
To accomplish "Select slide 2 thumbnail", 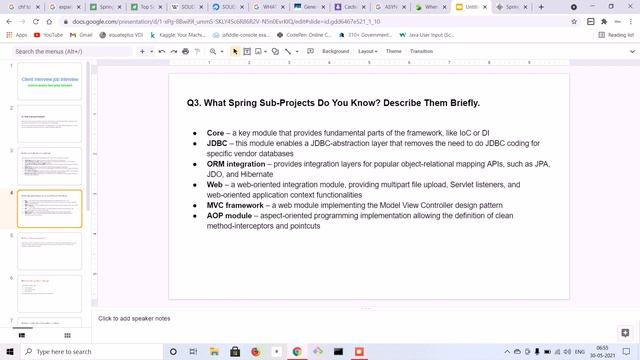I will pyautogui.click(x=50, y=124).
